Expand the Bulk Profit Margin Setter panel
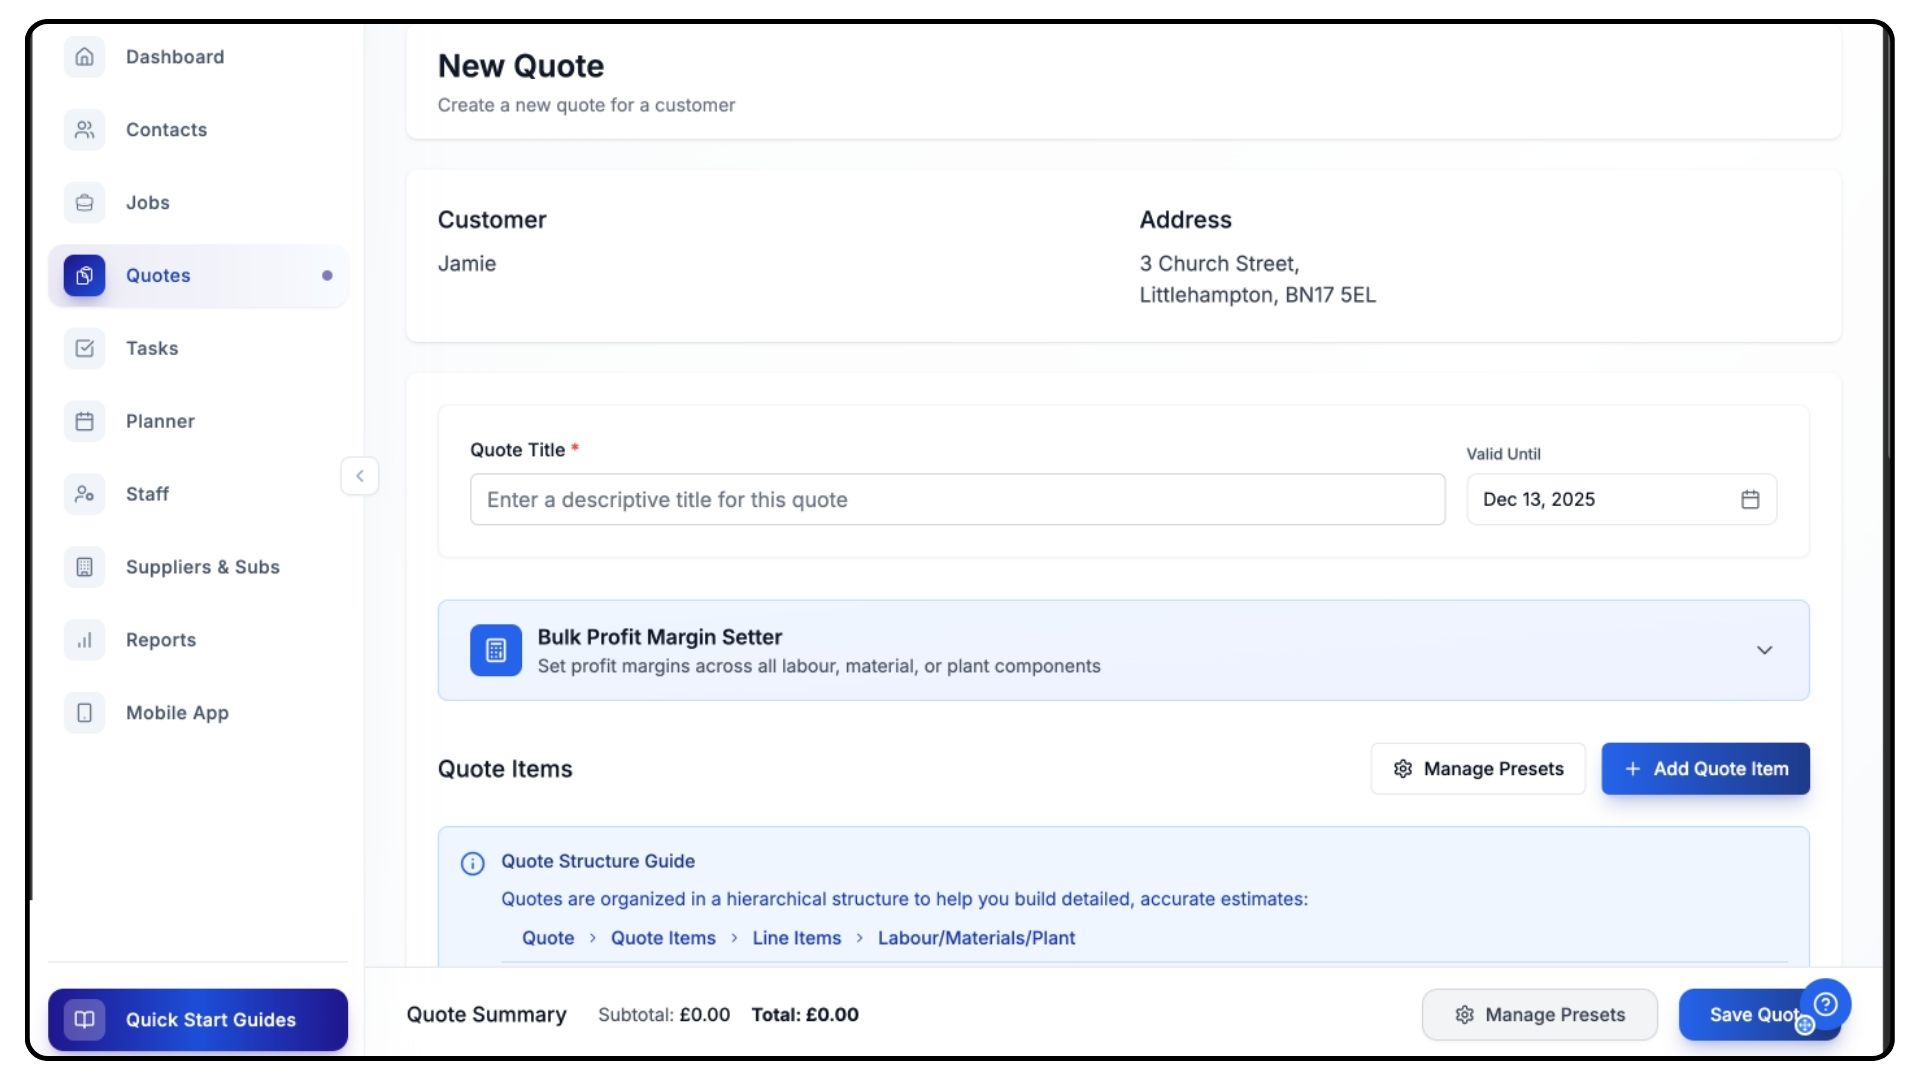The image size is (1920, 1080). (1764, 651)
